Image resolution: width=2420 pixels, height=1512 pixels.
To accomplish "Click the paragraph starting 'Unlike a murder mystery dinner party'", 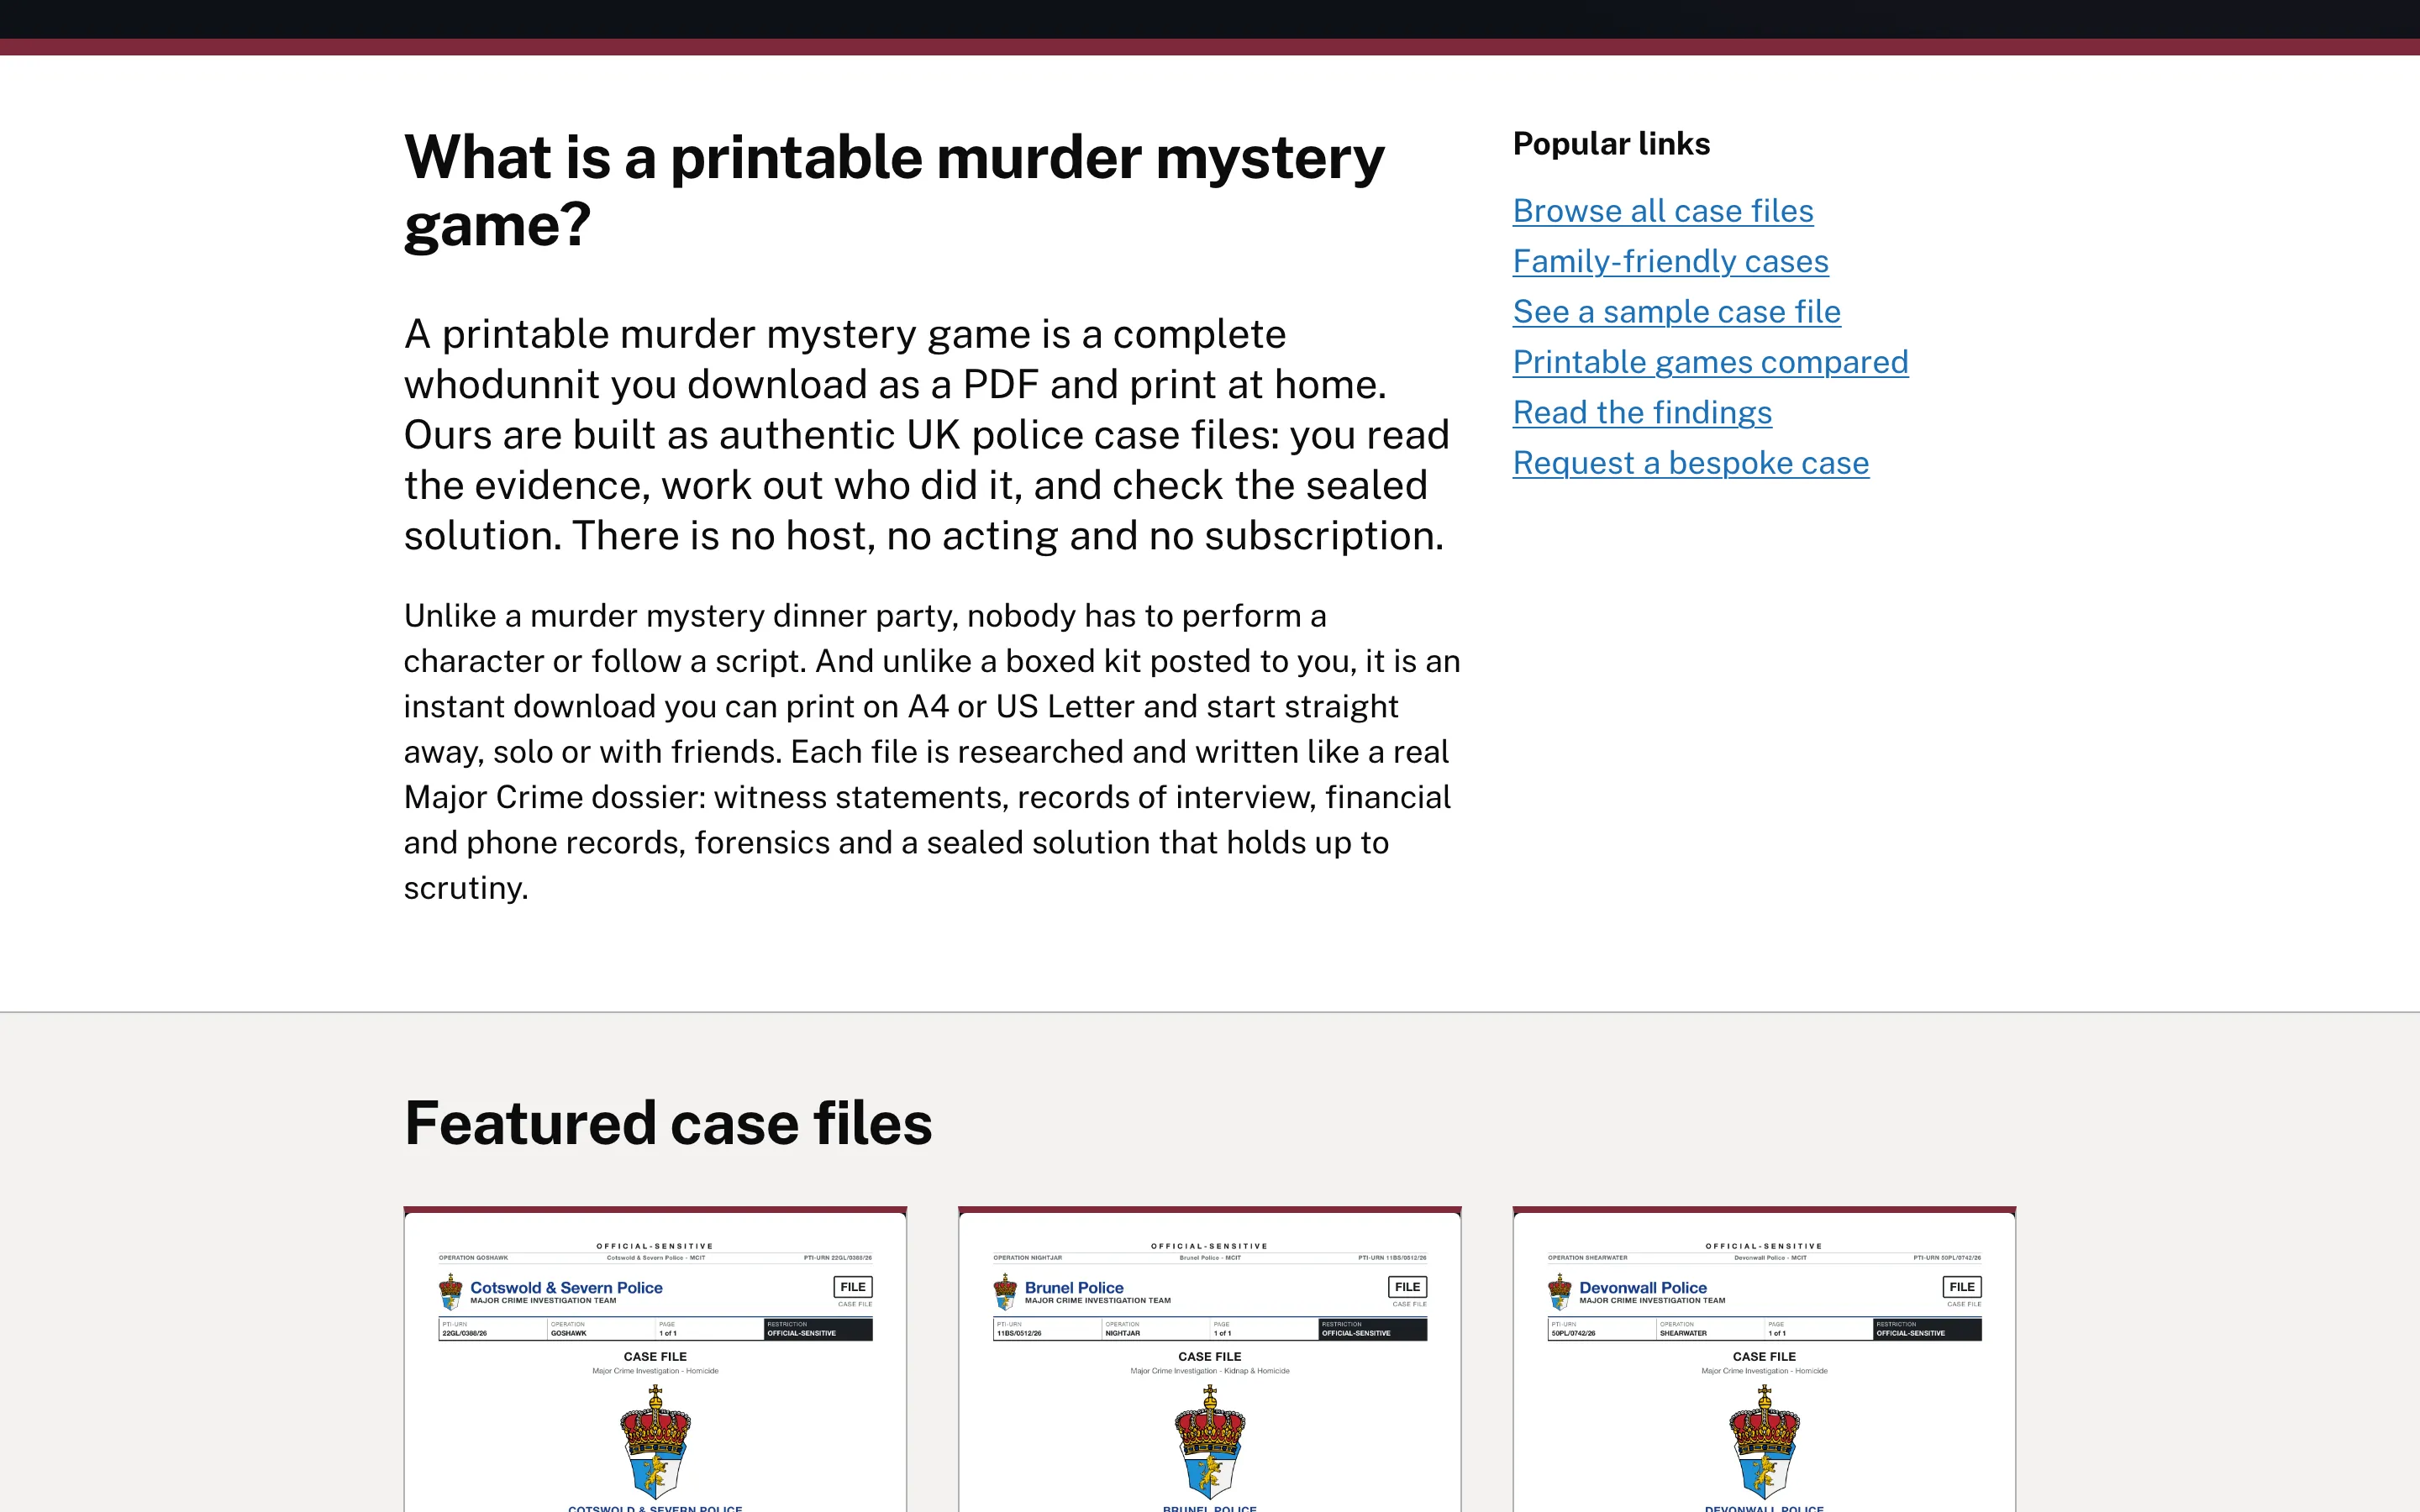I will 932,752.
